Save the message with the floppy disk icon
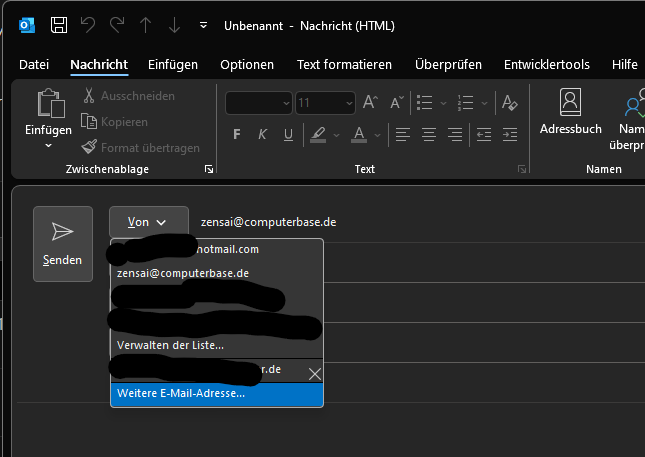Viewport: 645px width, 457px height. pyautogui.click(x=59, y=26)
